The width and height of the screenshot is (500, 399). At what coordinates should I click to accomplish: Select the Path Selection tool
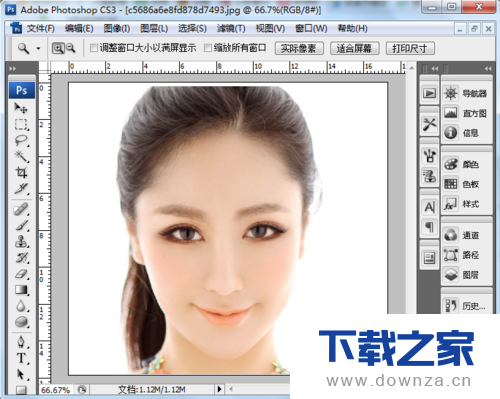(21, 374)
